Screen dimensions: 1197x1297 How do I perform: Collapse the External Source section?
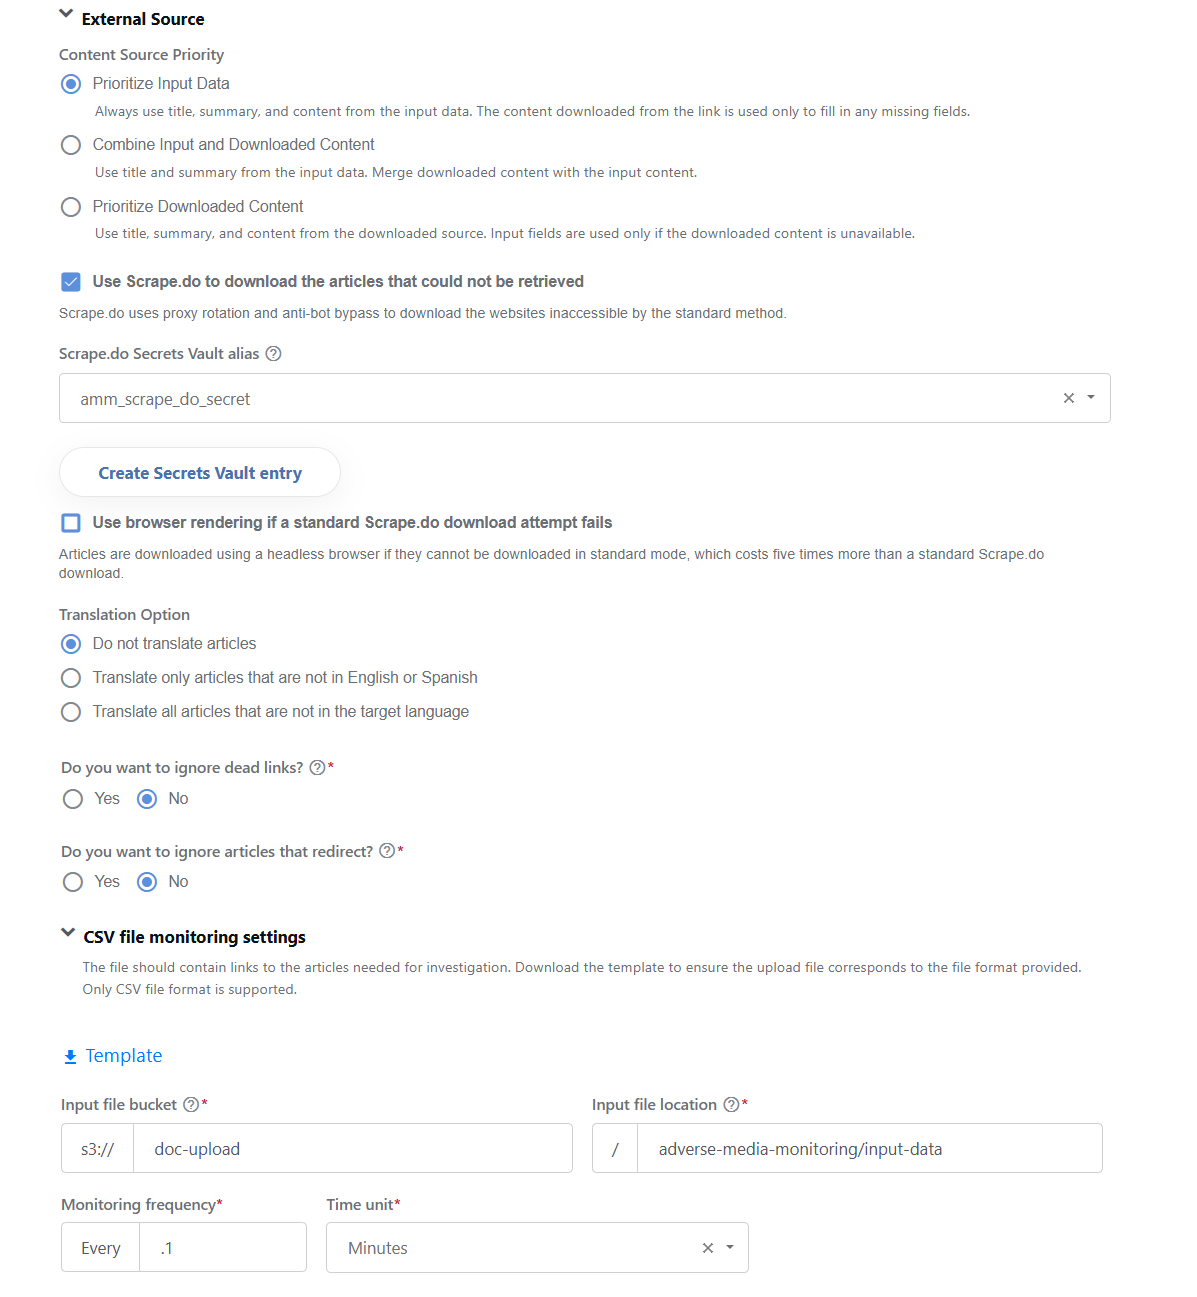coord(66,15)
